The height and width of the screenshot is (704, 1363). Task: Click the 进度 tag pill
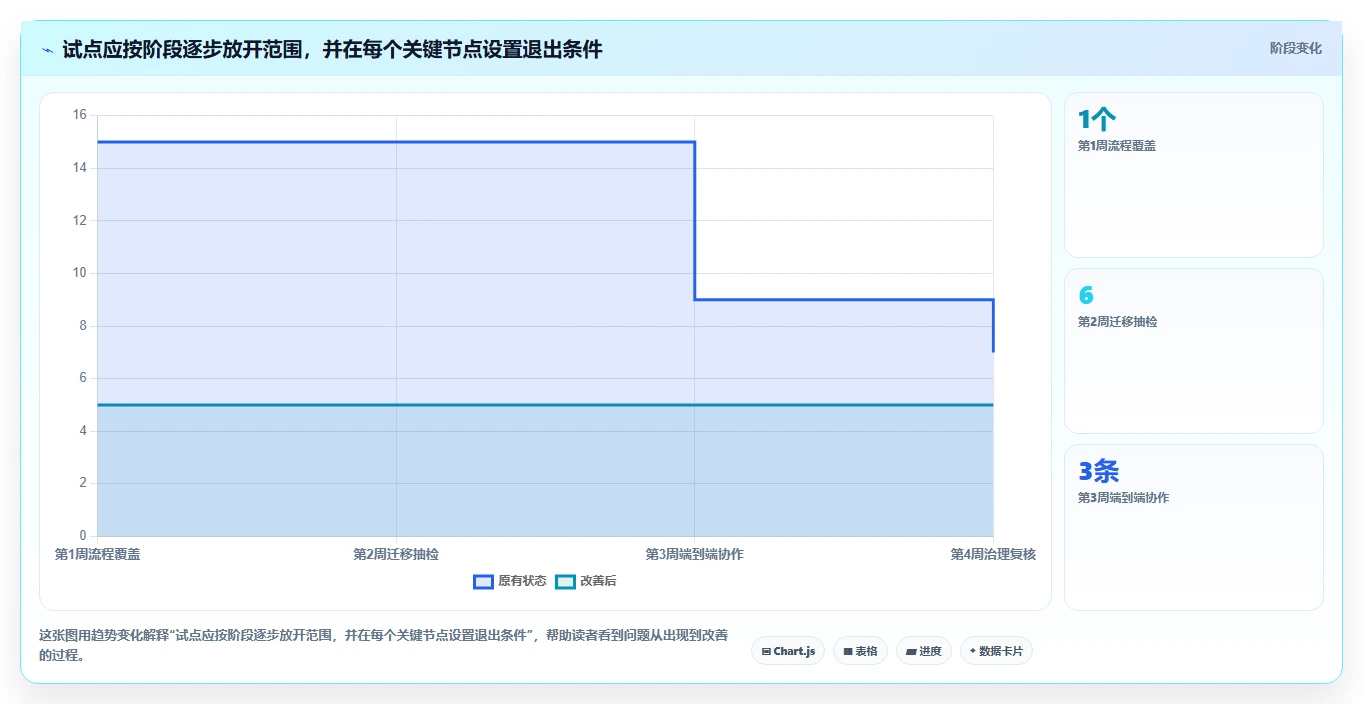[924, 651]
